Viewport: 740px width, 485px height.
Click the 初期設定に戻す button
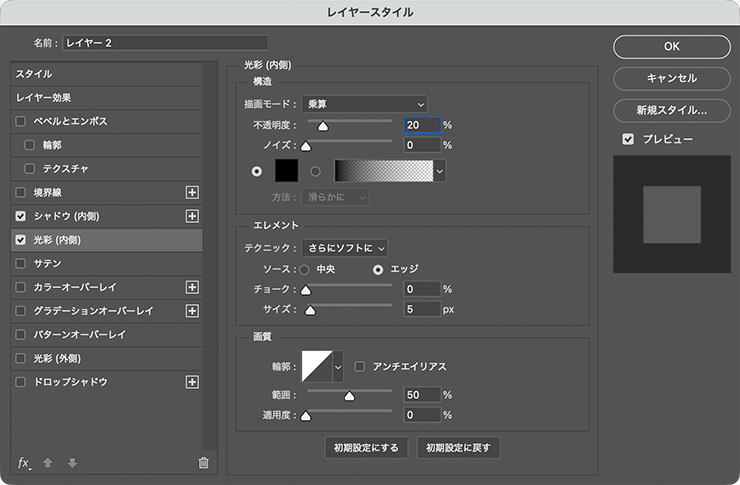(x=458, y=447)
